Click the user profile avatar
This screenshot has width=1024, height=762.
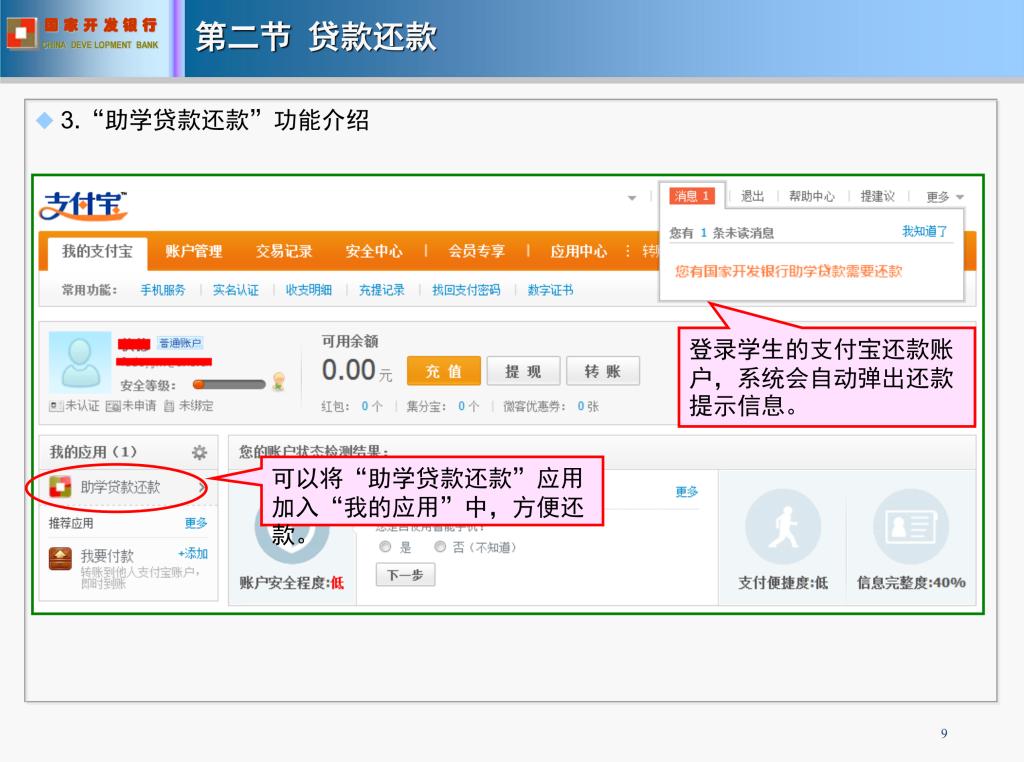coord(80,363)
